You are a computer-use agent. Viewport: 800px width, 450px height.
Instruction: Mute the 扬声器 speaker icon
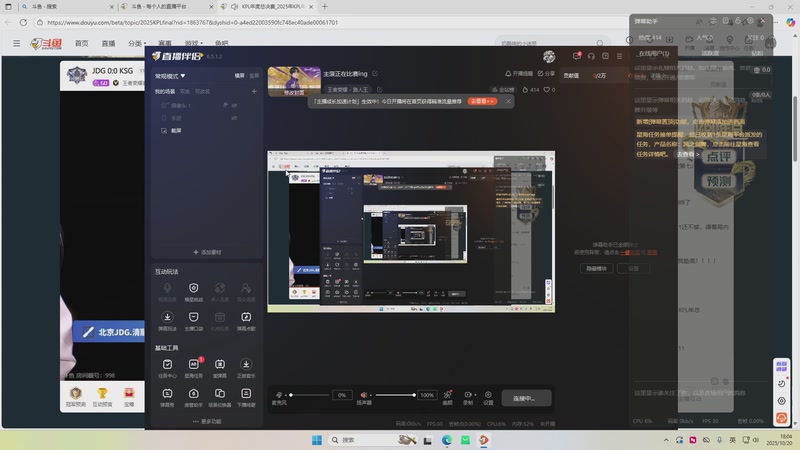coord(364,395)
